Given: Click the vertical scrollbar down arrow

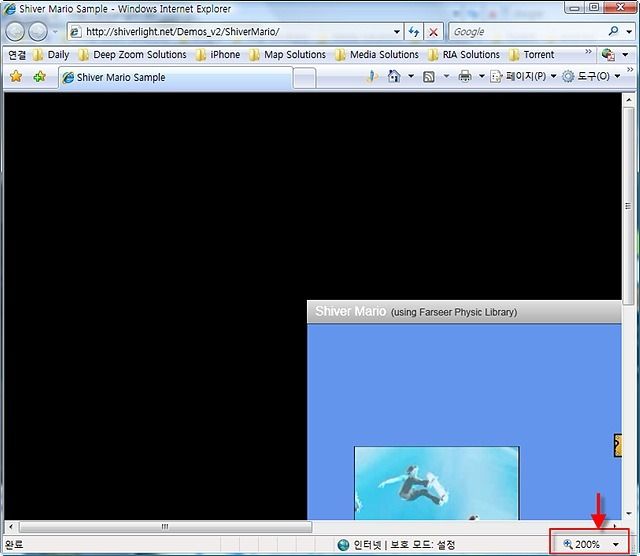Looking at the screenshot, I should (x=629, y=513).
